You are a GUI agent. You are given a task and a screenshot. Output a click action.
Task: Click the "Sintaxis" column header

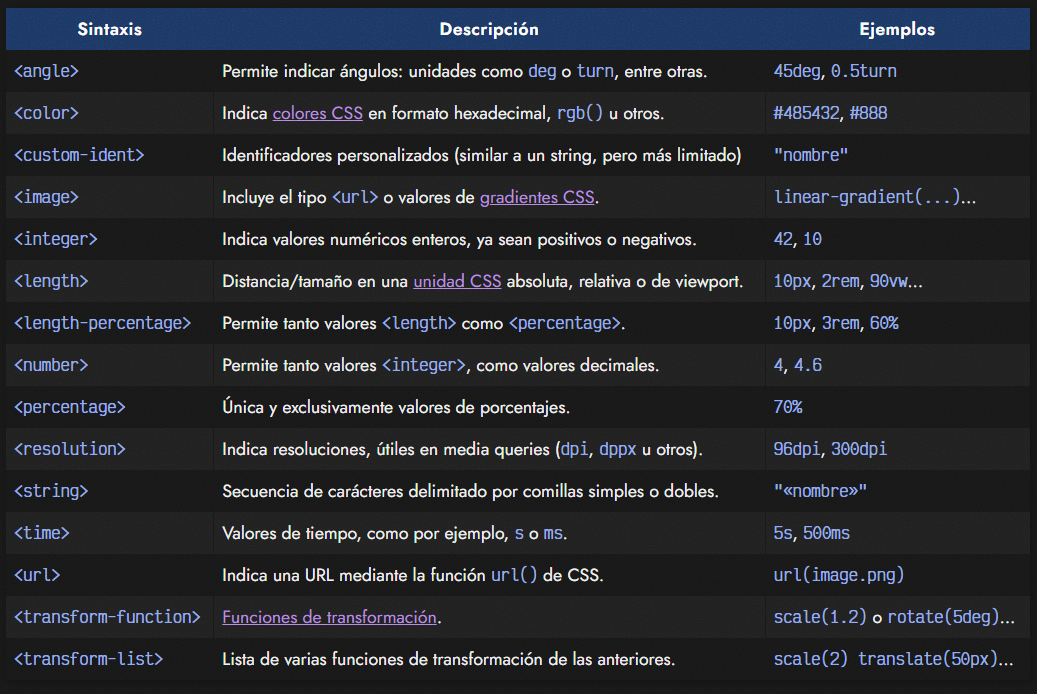tap(110, 29)
